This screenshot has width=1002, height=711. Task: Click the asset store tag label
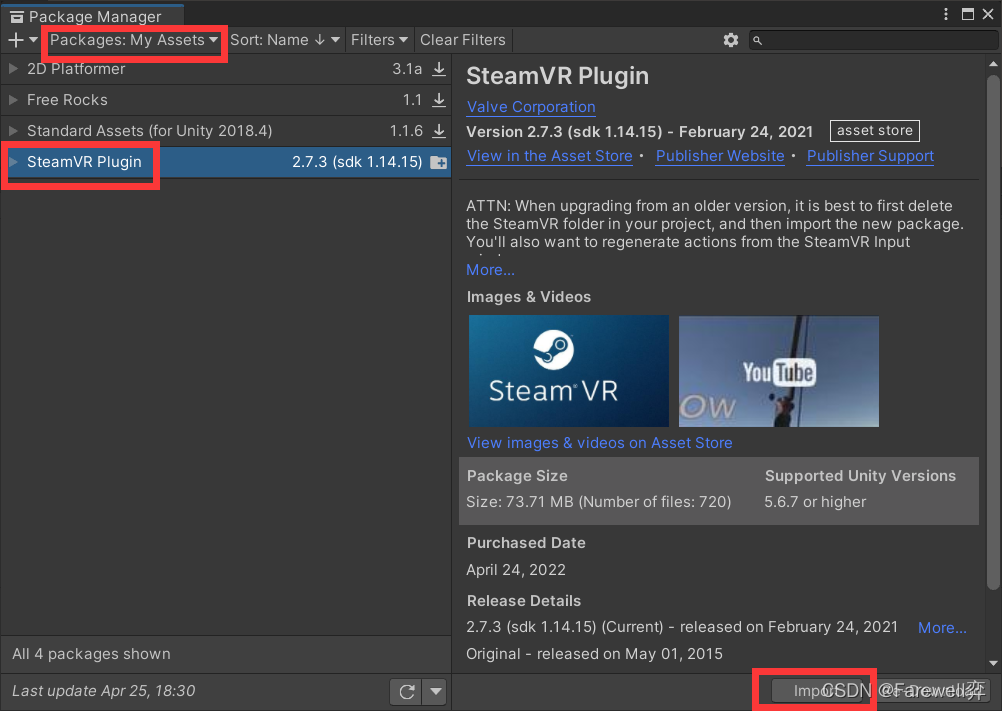(875, 131)
